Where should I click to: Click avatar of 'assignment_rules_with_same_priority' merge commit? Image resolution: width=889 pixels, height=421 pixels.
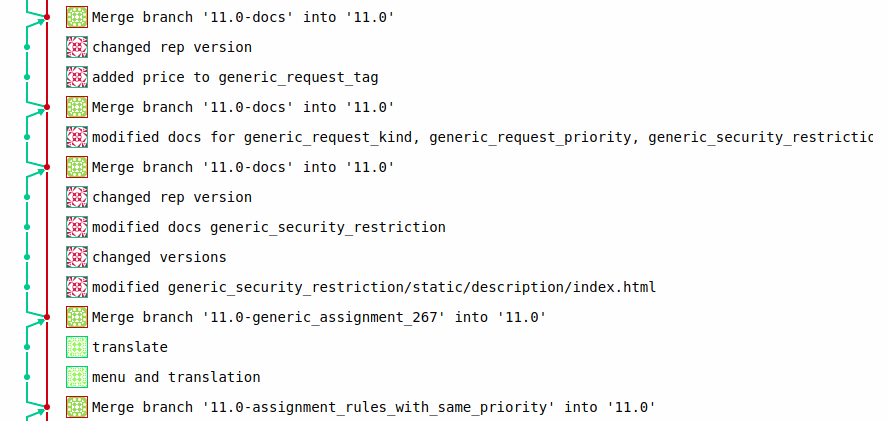(x=77, y=407)
